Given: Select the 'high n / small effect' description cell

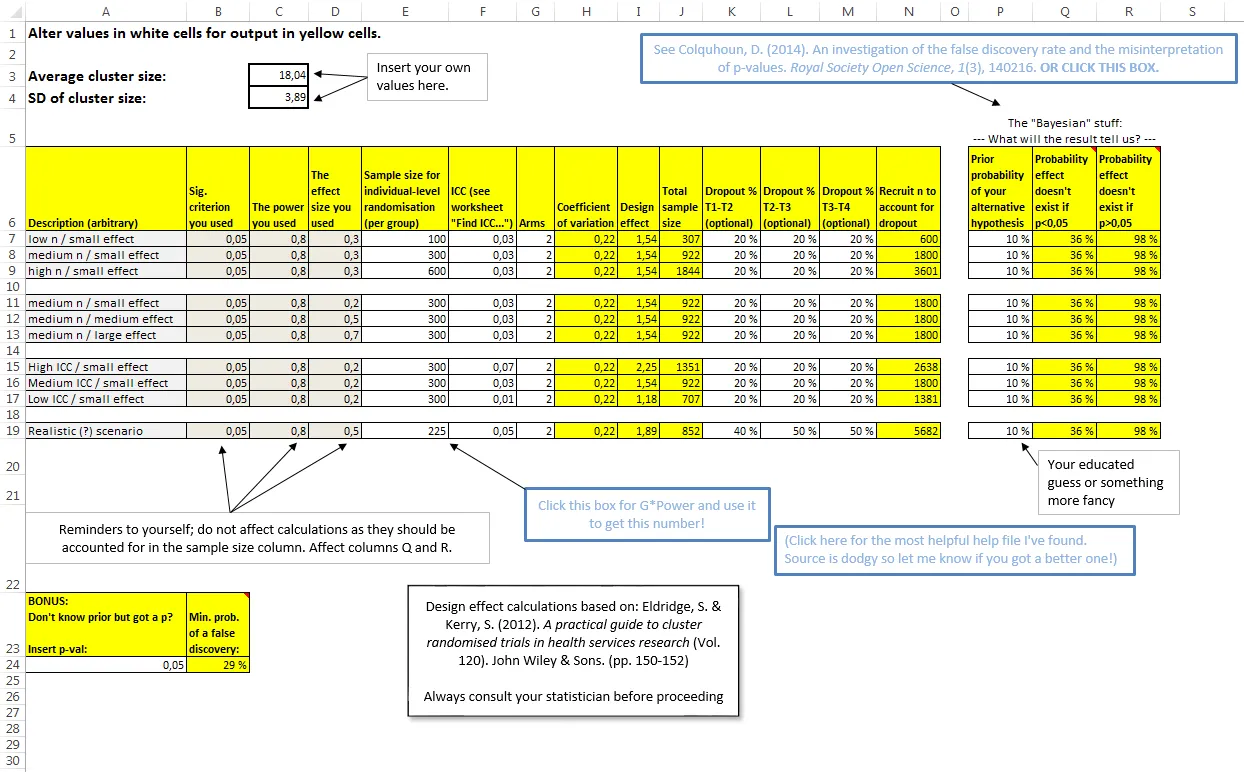Looking at the screenshot, I should [106, 271].
